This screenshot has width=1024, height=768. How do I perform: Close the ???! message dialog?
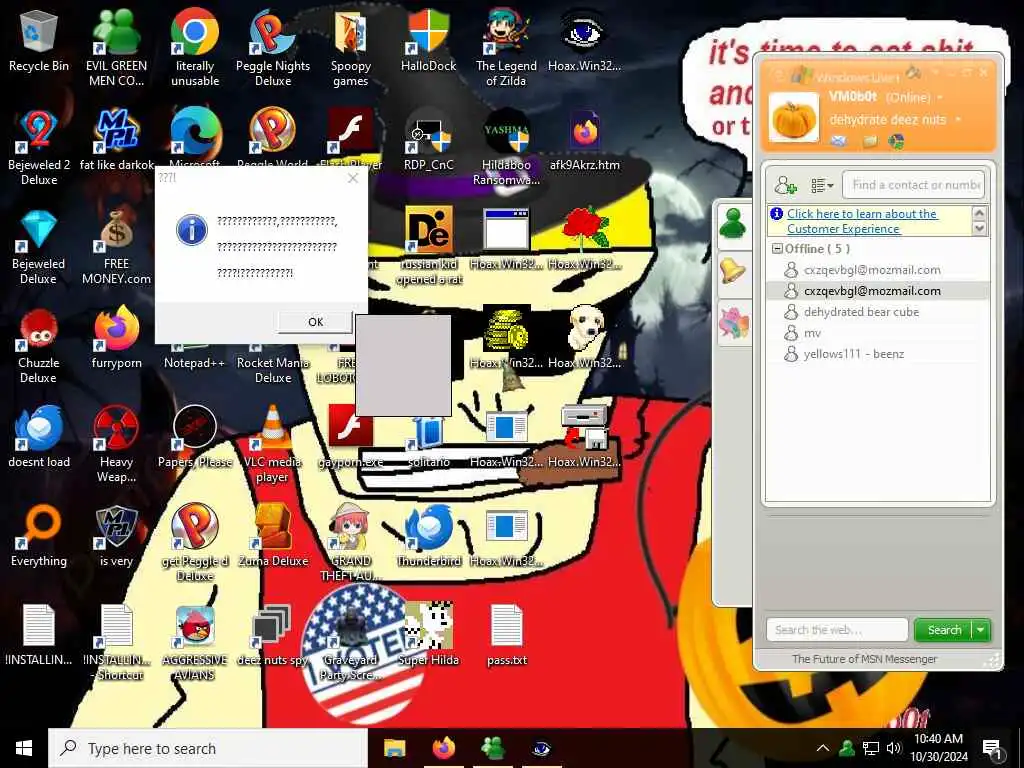(x=353, y=178)
